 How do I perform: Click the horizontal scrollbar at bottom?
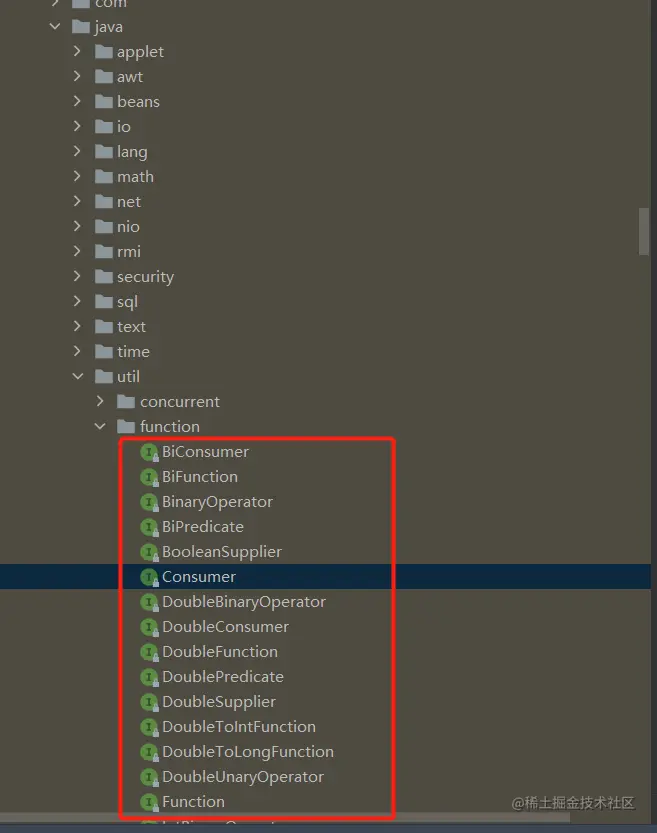click(285, 817)
